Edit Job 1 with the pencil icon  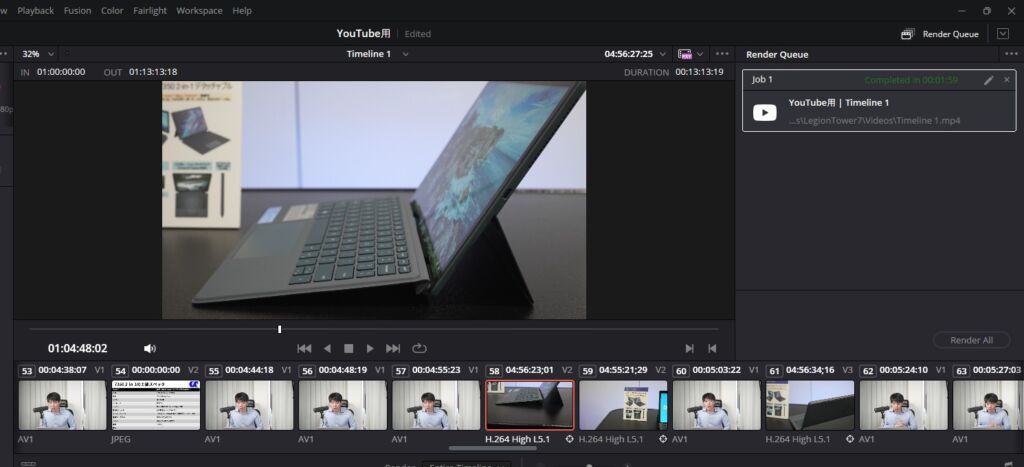(988, 80)
